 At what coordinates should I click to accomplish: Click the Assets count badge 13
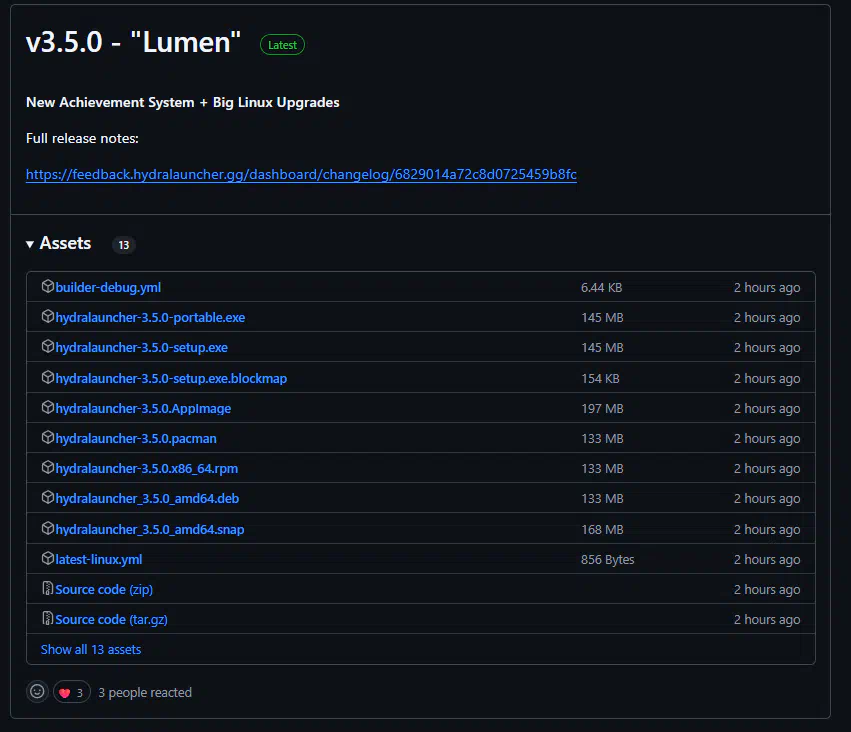pos(124,245)
